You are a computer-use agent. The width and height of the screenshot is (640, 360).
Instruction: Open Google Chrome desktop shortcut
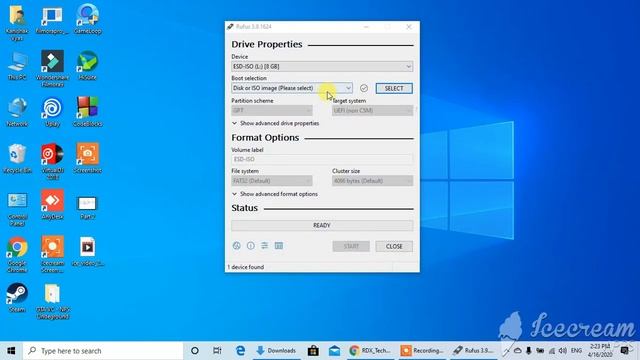(17, 255)
